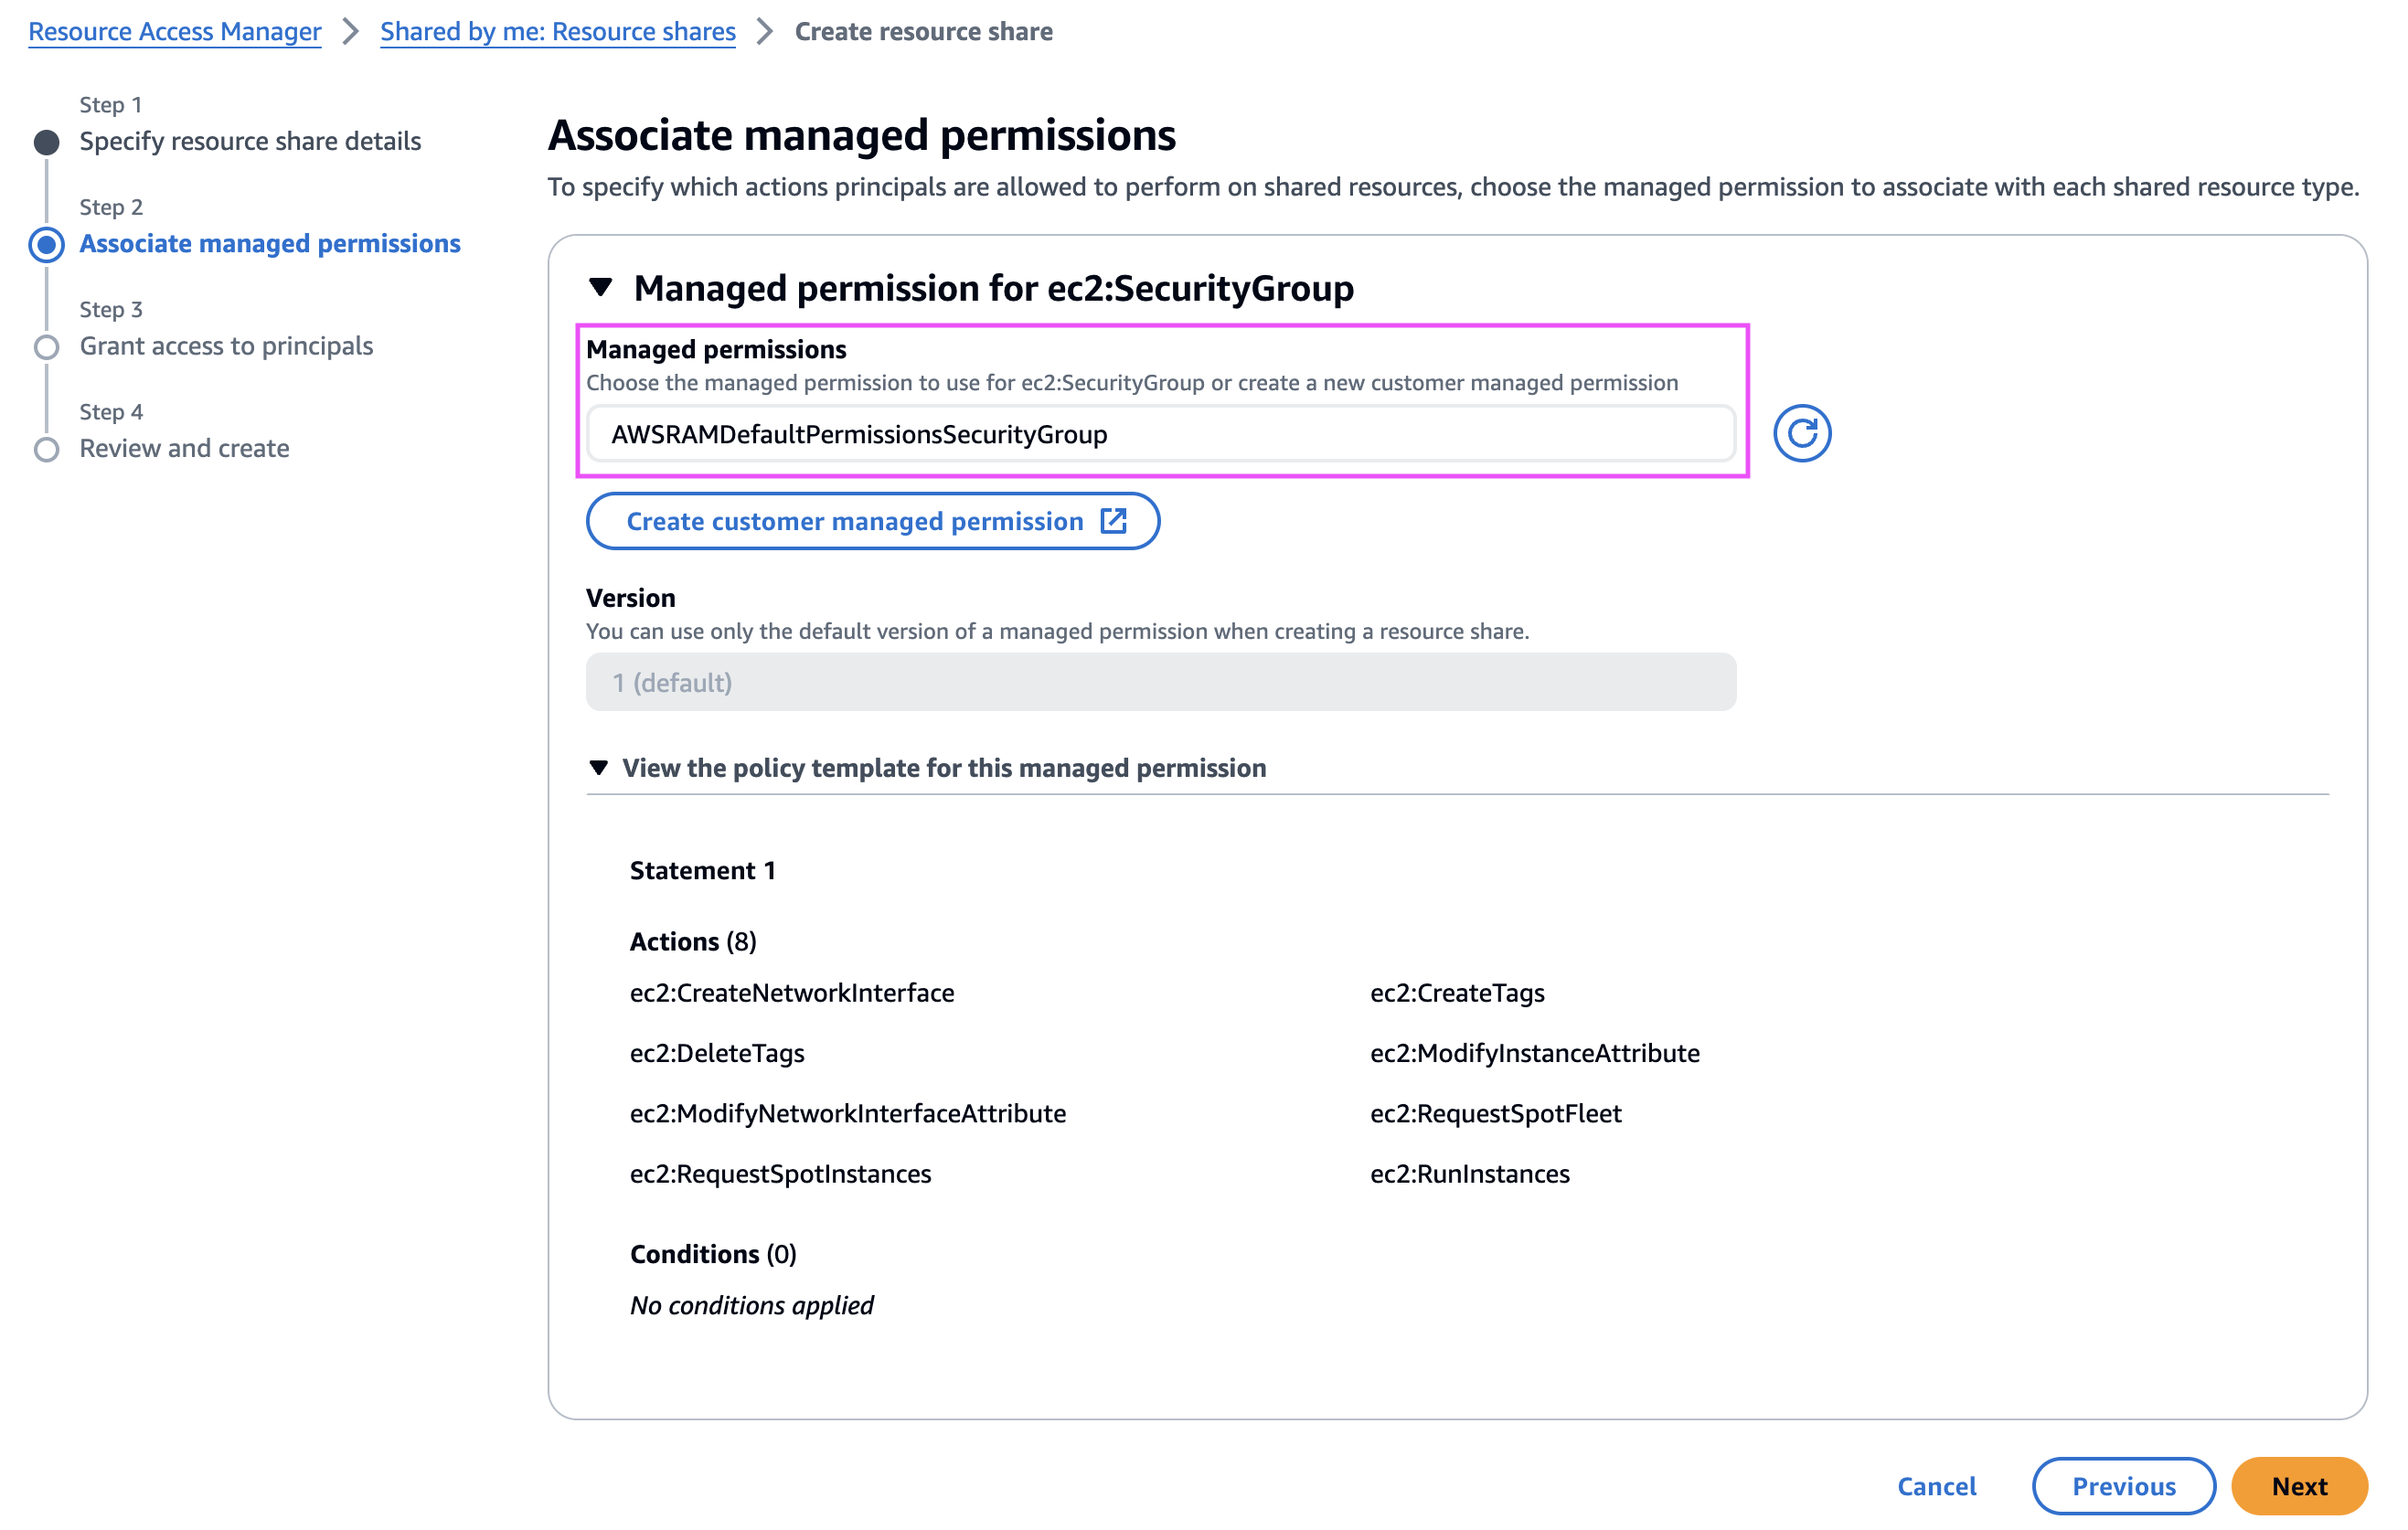Click the first breadcrumb chevron separator
Screen dimensions: 2408x1530
(350, 32)
